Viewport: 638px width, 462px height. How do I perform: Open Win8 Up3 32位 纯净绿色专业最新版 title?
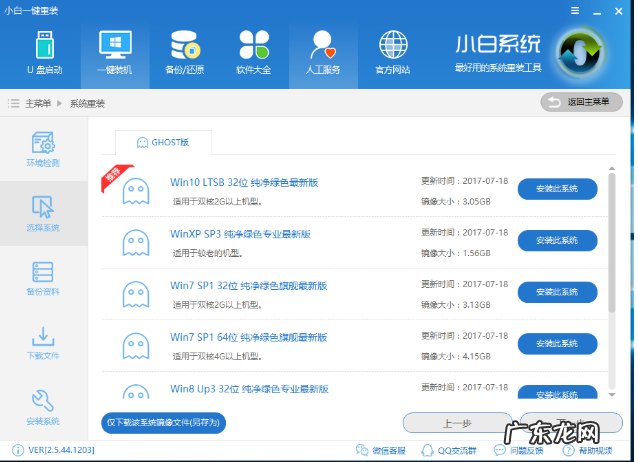pyautogui.click(x=249, y=389)
